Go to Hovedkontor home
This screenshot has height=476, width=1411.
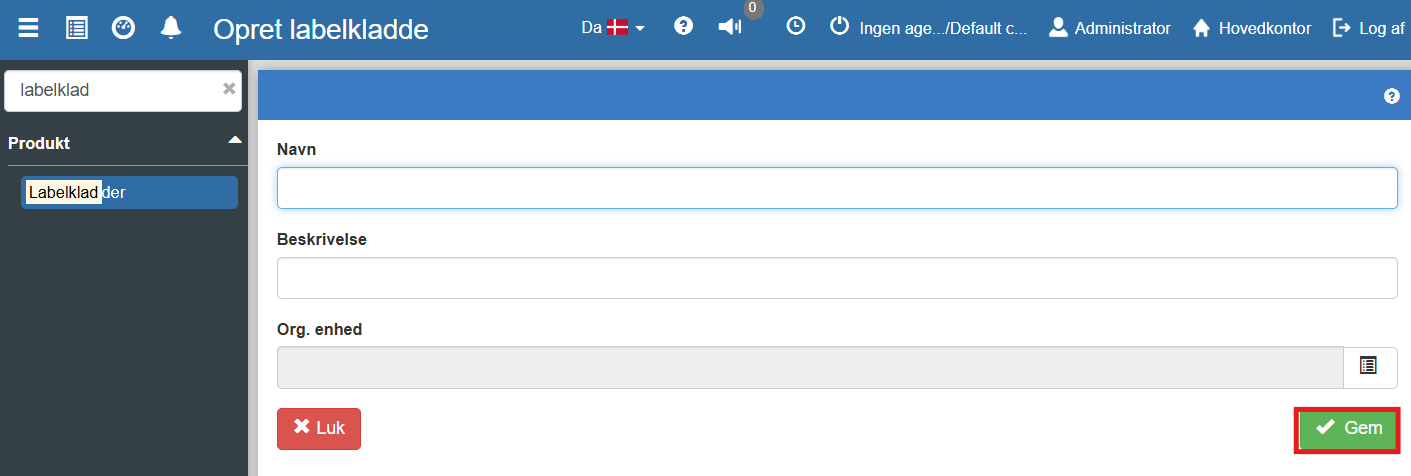[1251, 28]
